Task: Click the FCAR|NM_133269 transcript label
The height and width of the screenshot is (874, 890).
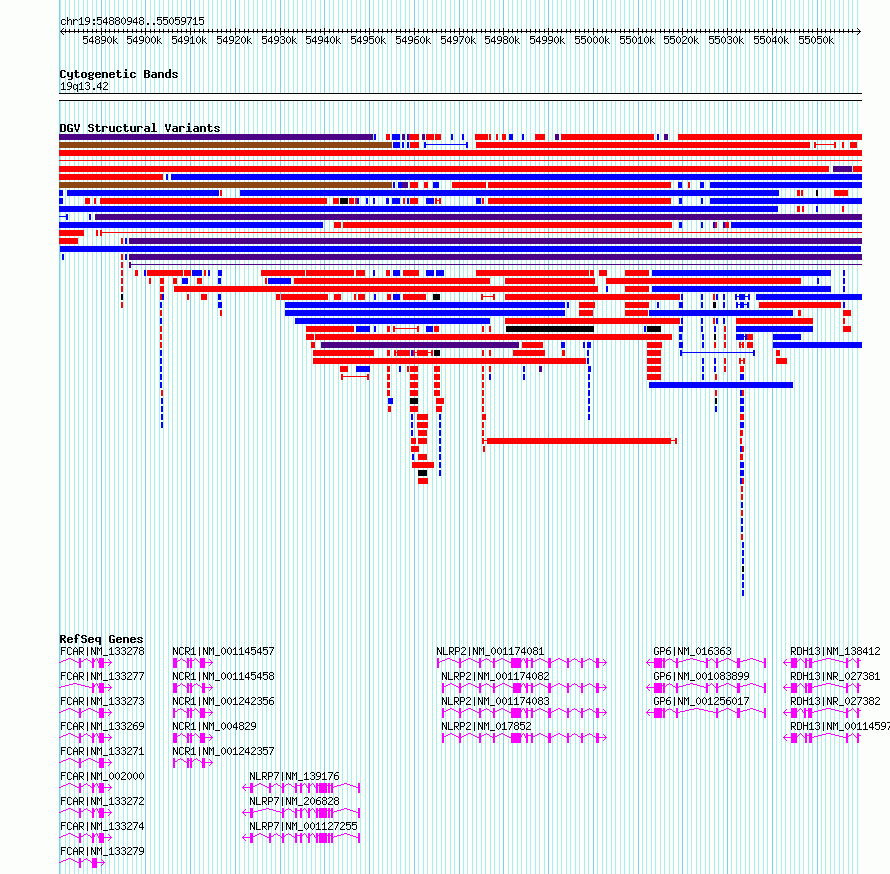Action: point(102,726)
